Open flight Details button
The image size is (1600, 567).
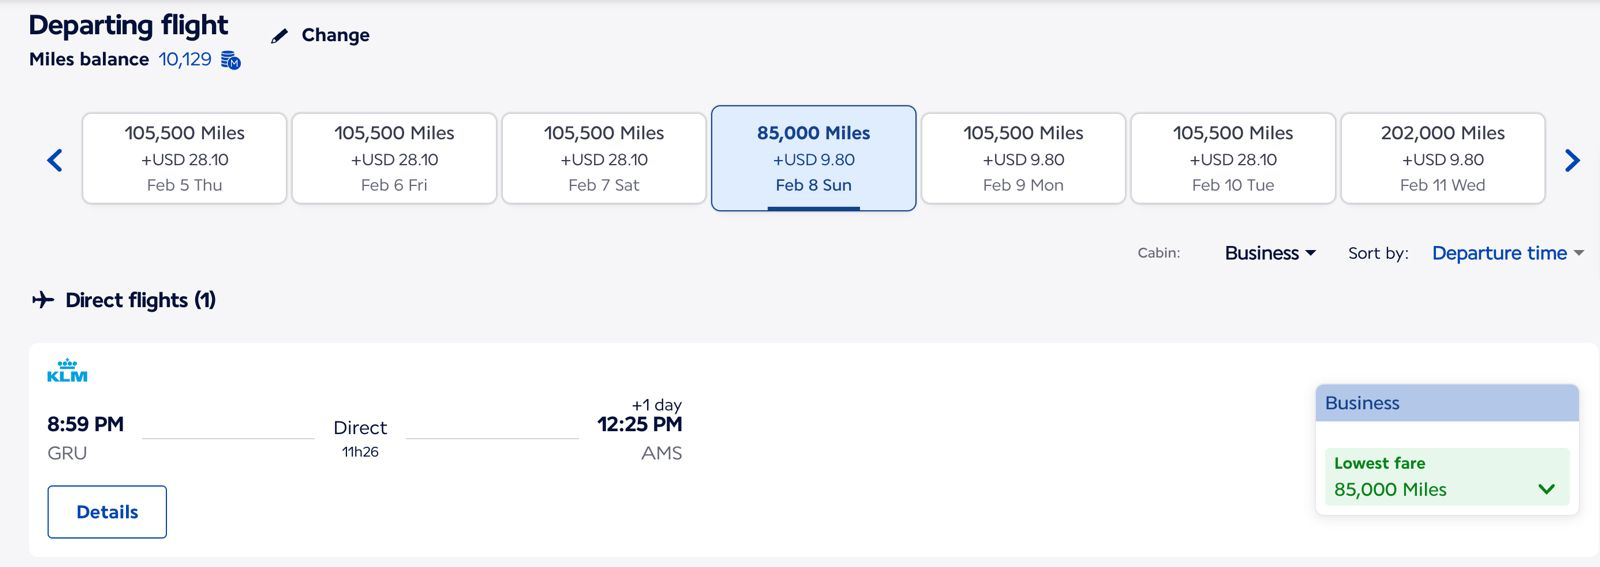click(107, 512)
